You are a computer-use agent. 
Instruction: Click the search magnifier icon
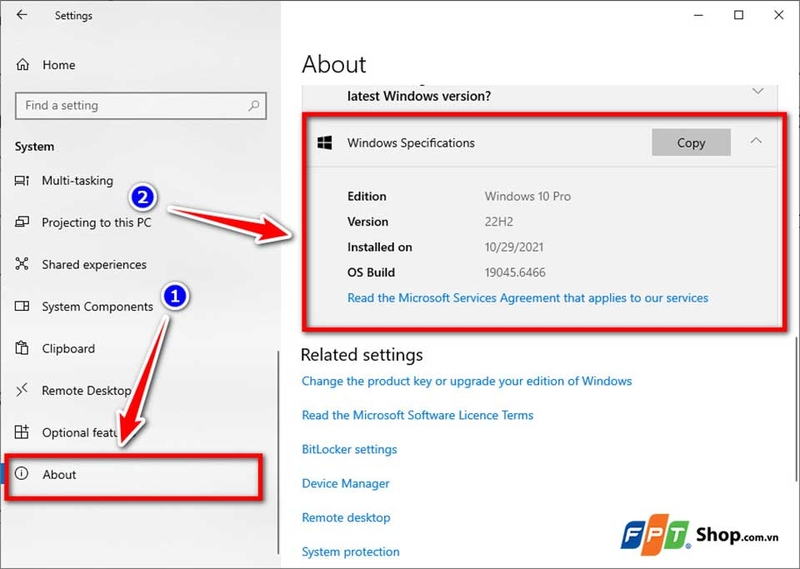coord(254,106)
